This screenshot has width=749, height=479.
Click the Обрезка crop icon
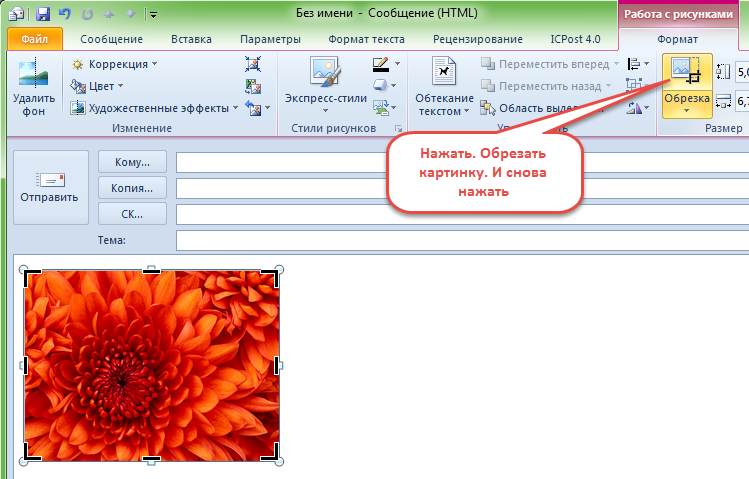pos(686,72)
